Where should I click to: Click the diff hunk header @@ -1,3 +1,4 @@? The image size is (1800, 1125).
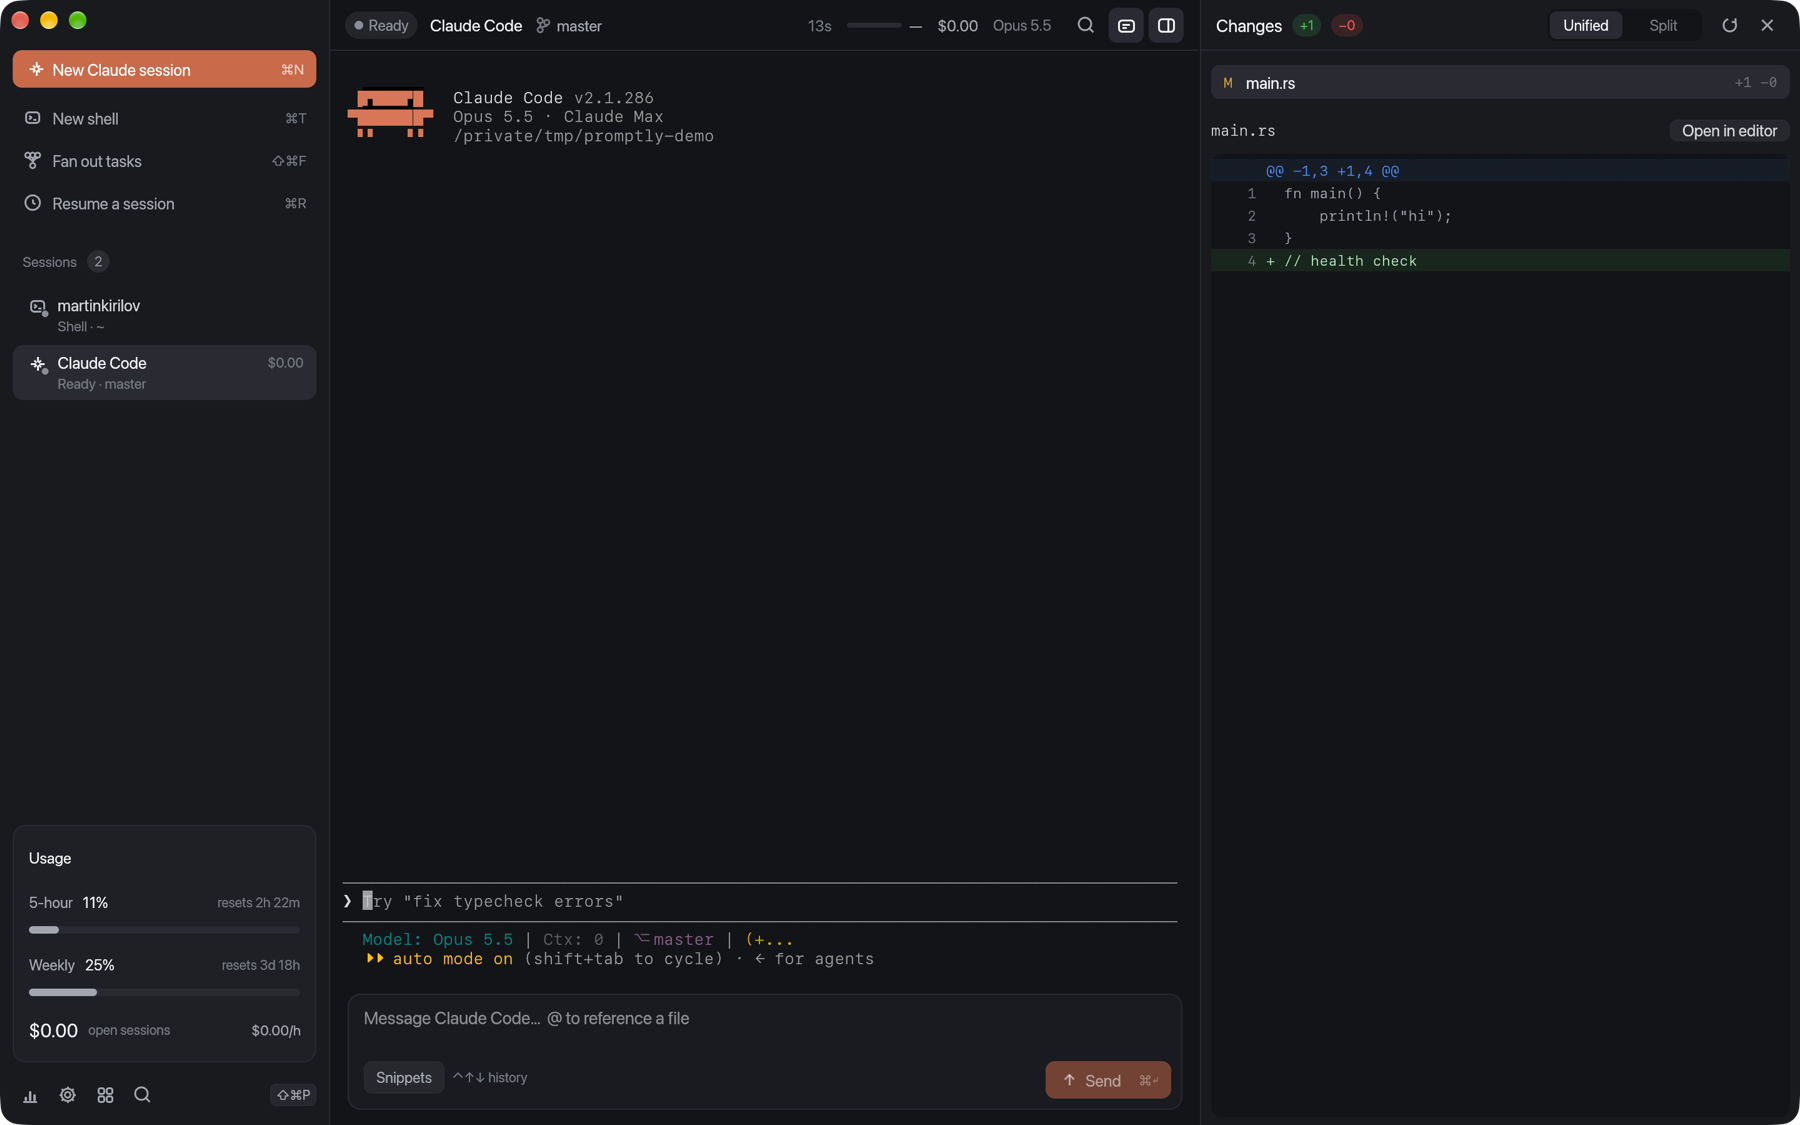(1500, 171)
